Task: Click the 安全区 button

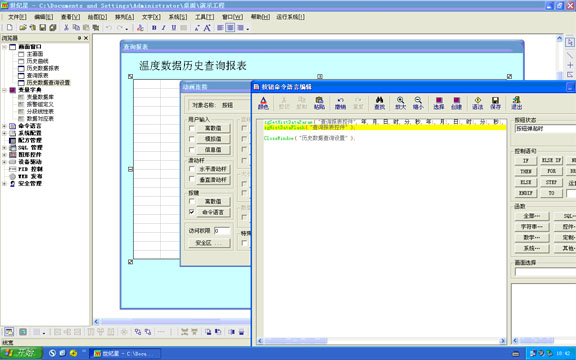Action: coord(209,243)
